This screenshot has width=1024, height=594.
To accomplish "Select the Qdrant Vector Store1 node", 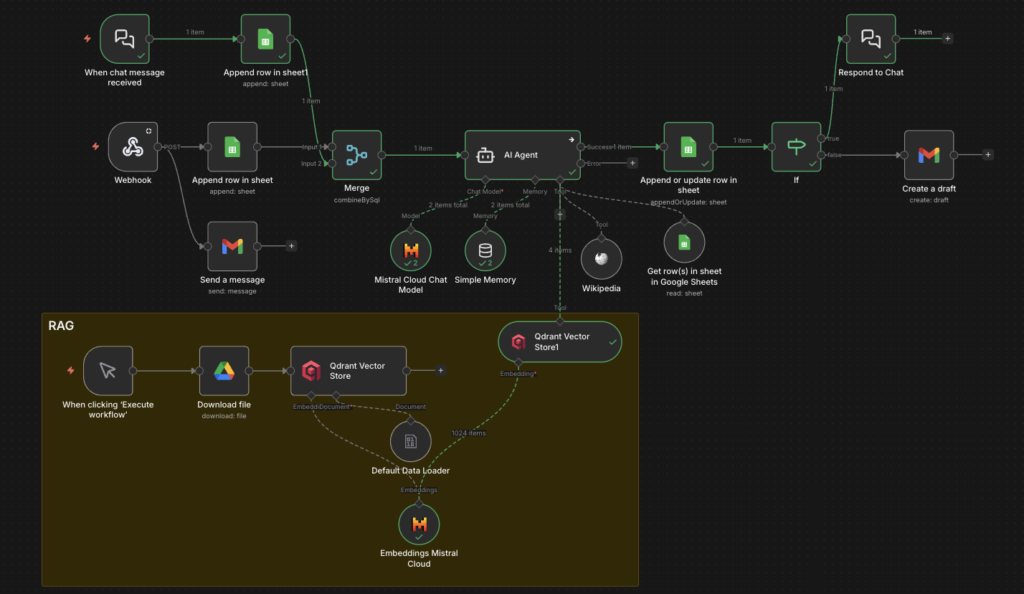I will coord(560,342).
